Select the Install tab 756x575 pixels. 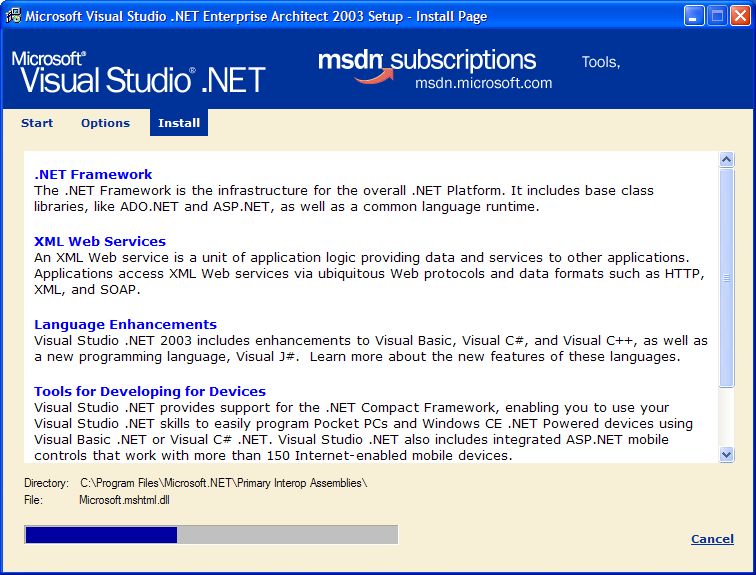pos(179,123)
